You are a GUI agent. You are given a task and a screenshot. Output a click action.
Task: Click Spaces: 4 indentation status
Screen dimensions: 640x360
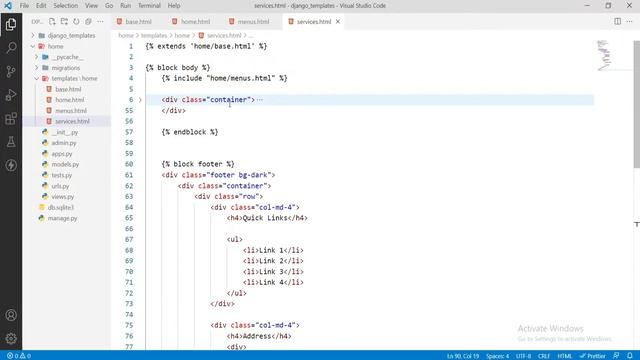pos(498,356)
